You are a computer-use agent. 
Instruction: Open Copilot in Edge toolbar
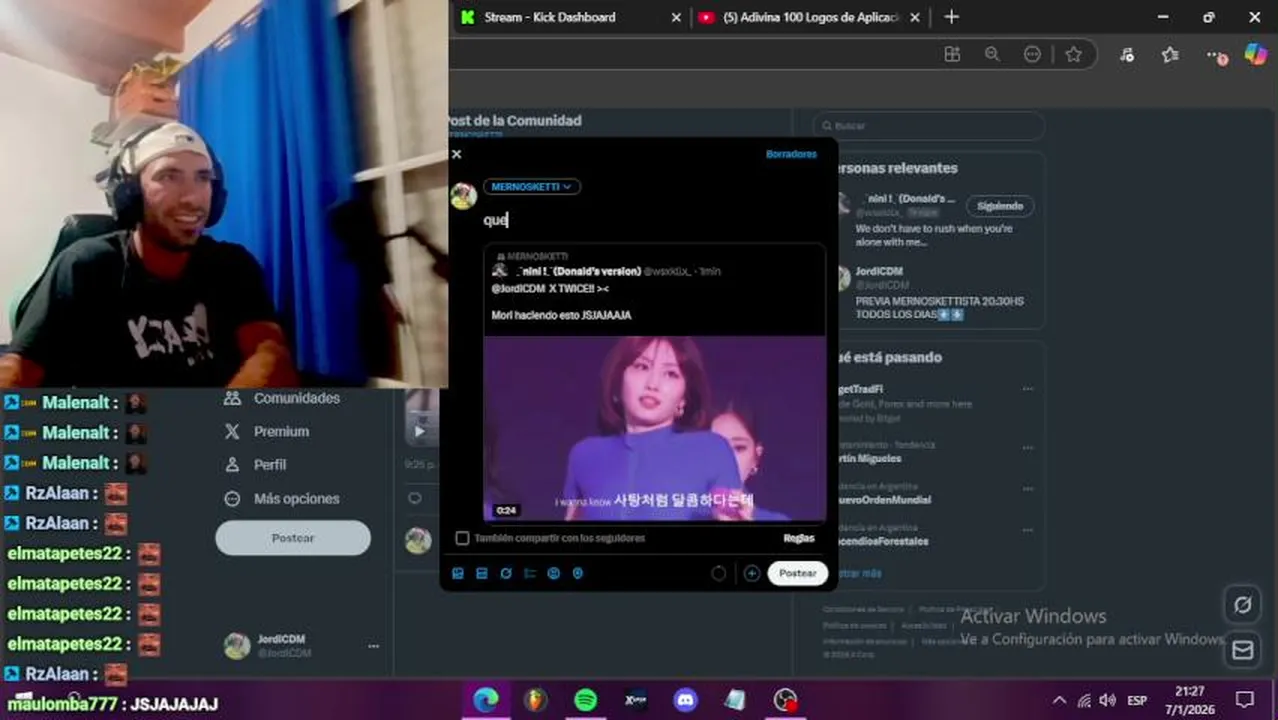(x=1255, y=54)
